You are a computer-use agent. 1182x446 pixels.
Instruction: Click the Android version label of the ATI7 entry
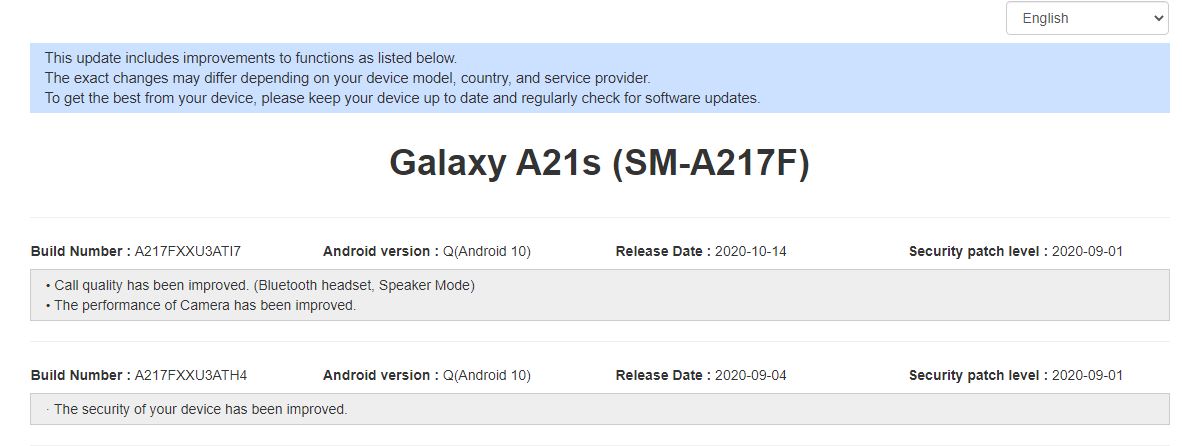coord(380,251)
